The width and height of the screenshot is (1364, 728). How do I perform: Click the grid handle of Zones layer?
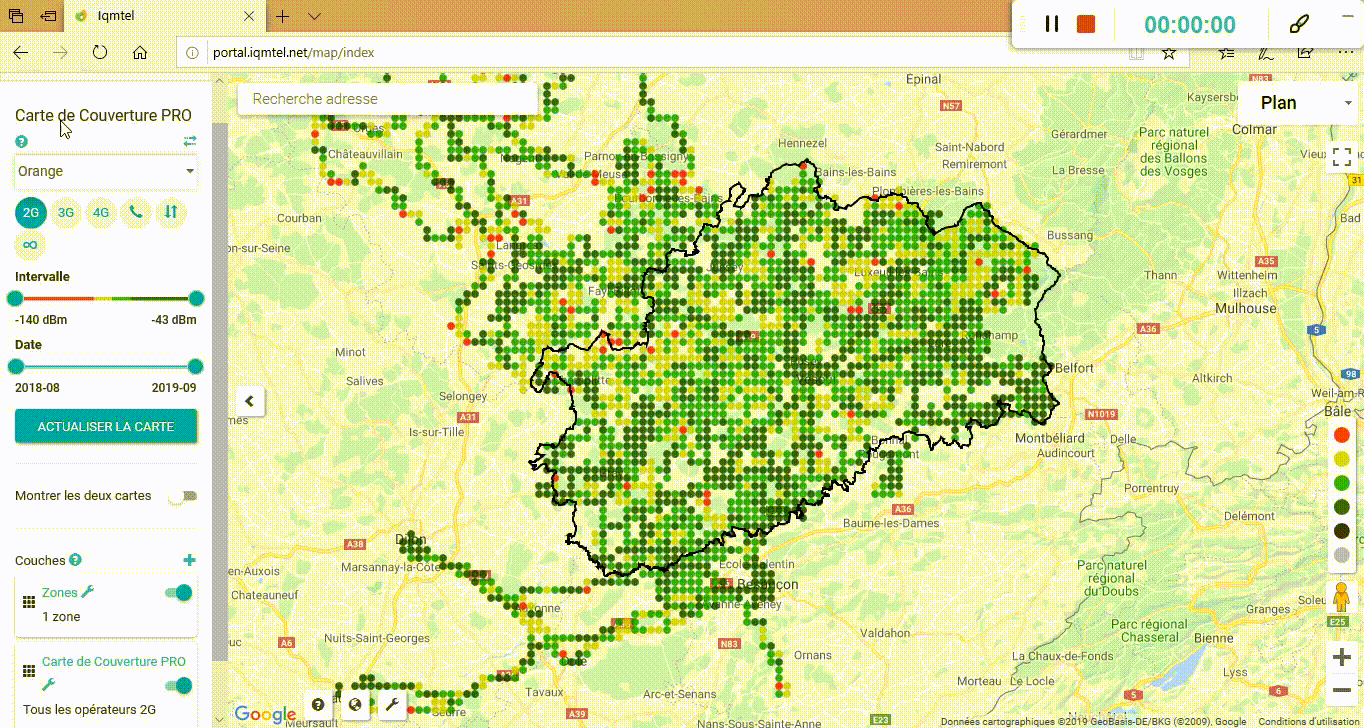tap(29, 601)
